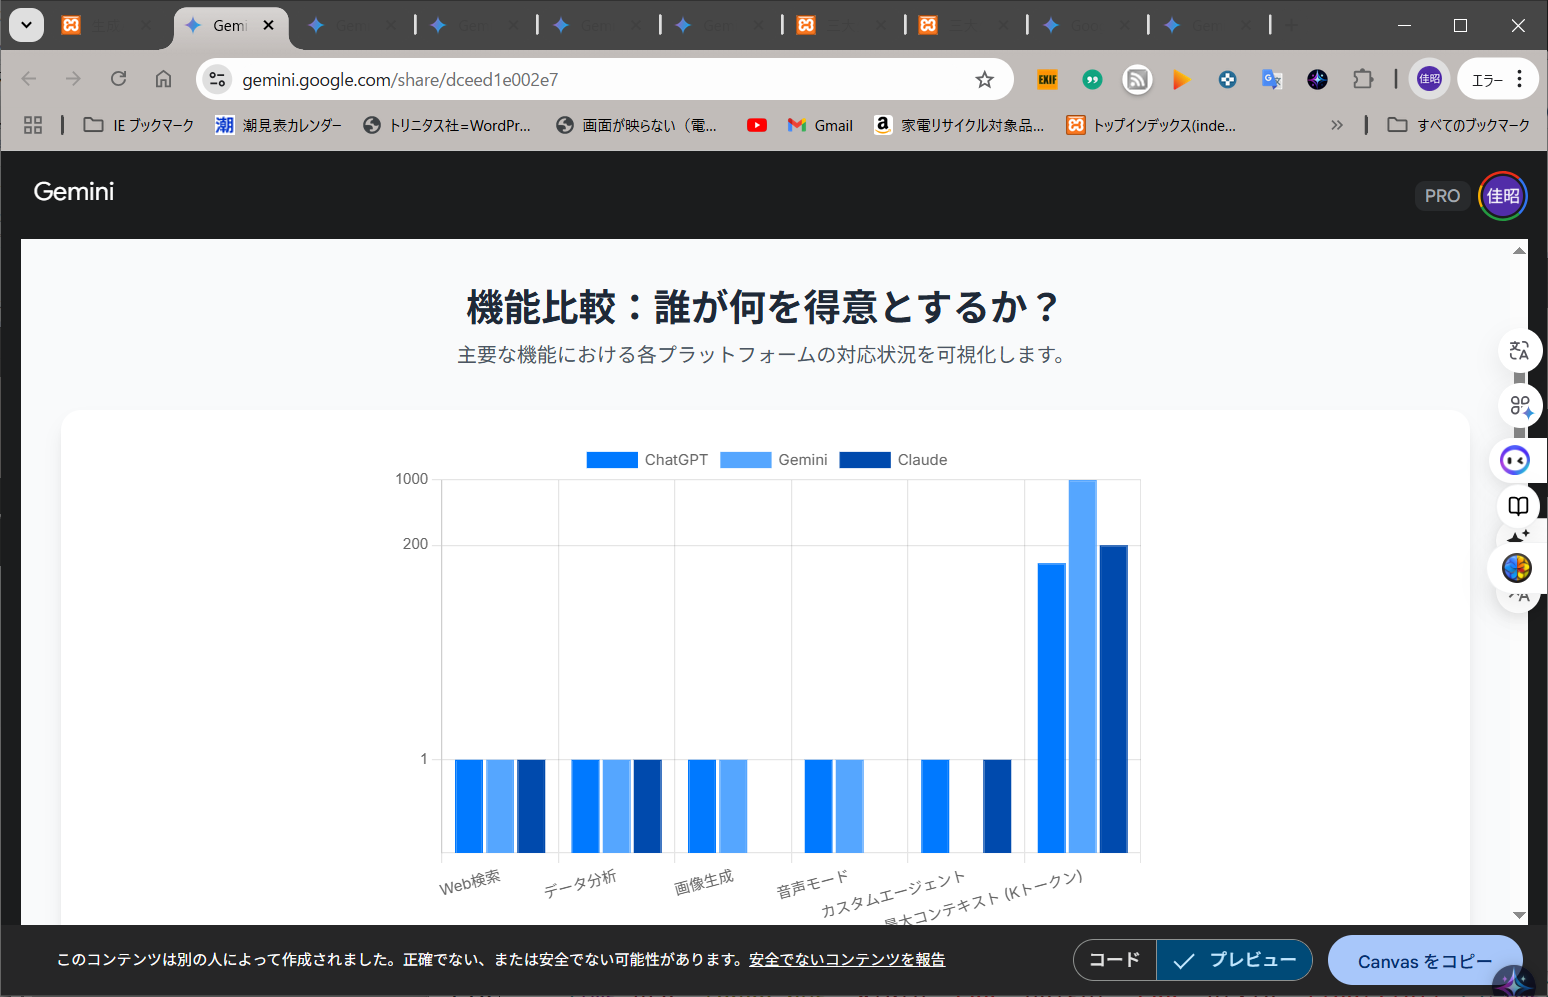Switch to the first browser tab
Screen dimensions: 1548x997
(110, 26)
